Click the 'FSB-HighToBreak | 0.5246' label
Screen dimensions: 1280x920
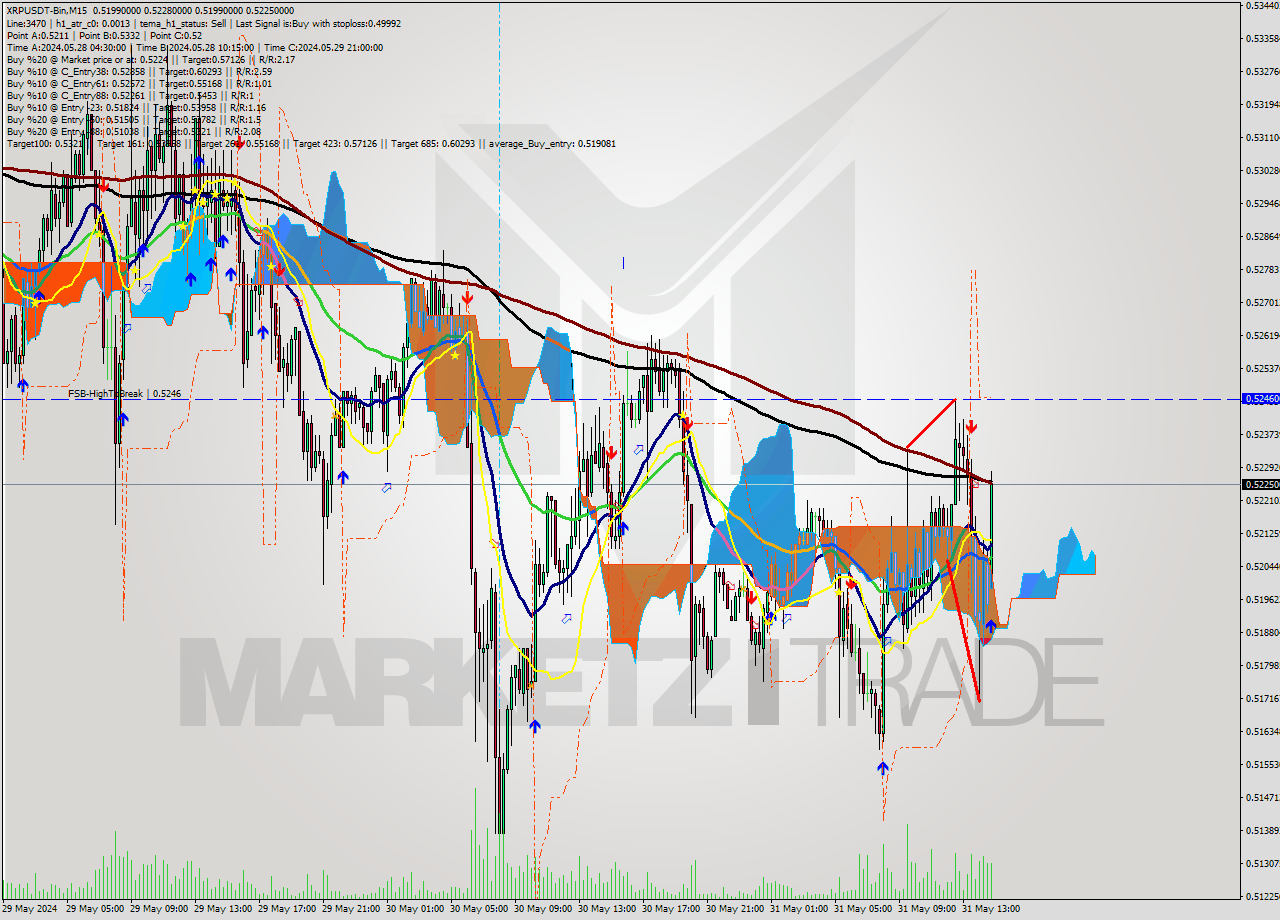click(124, 394)
